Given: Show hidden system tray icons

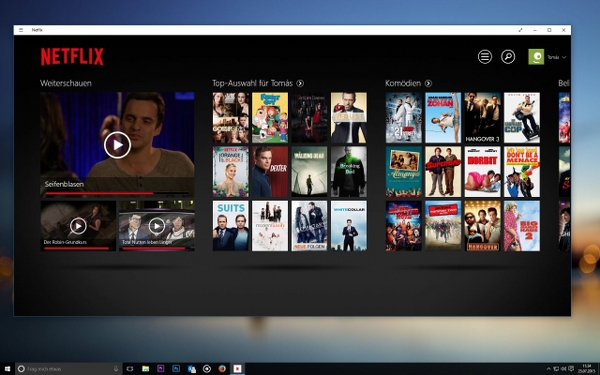Looking at the screenshot, I should [548, 369].
